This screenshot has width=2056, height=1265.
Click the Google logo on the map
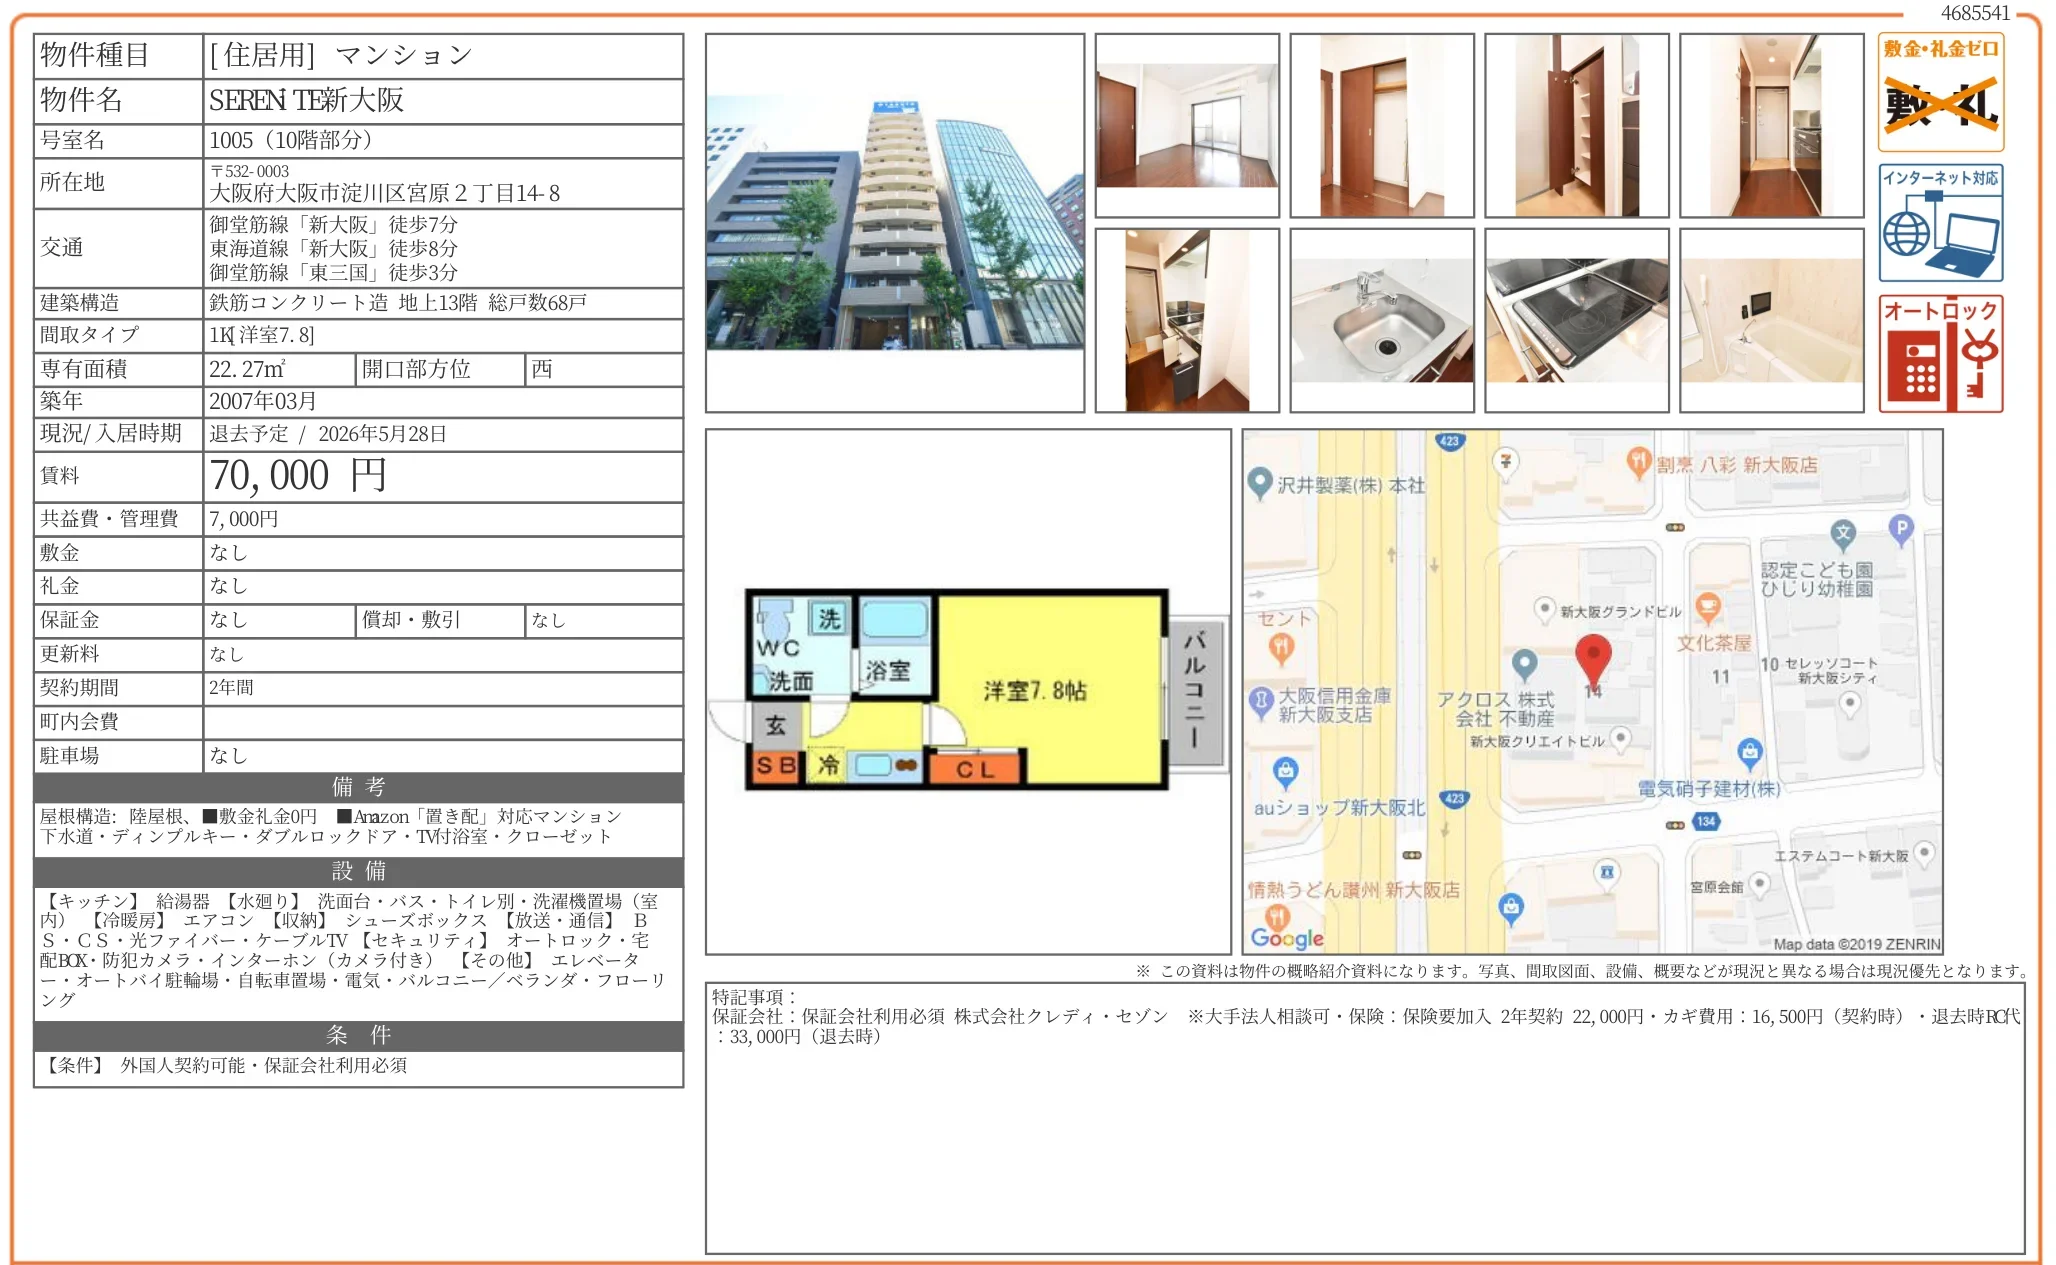(x=1287, y=937)
